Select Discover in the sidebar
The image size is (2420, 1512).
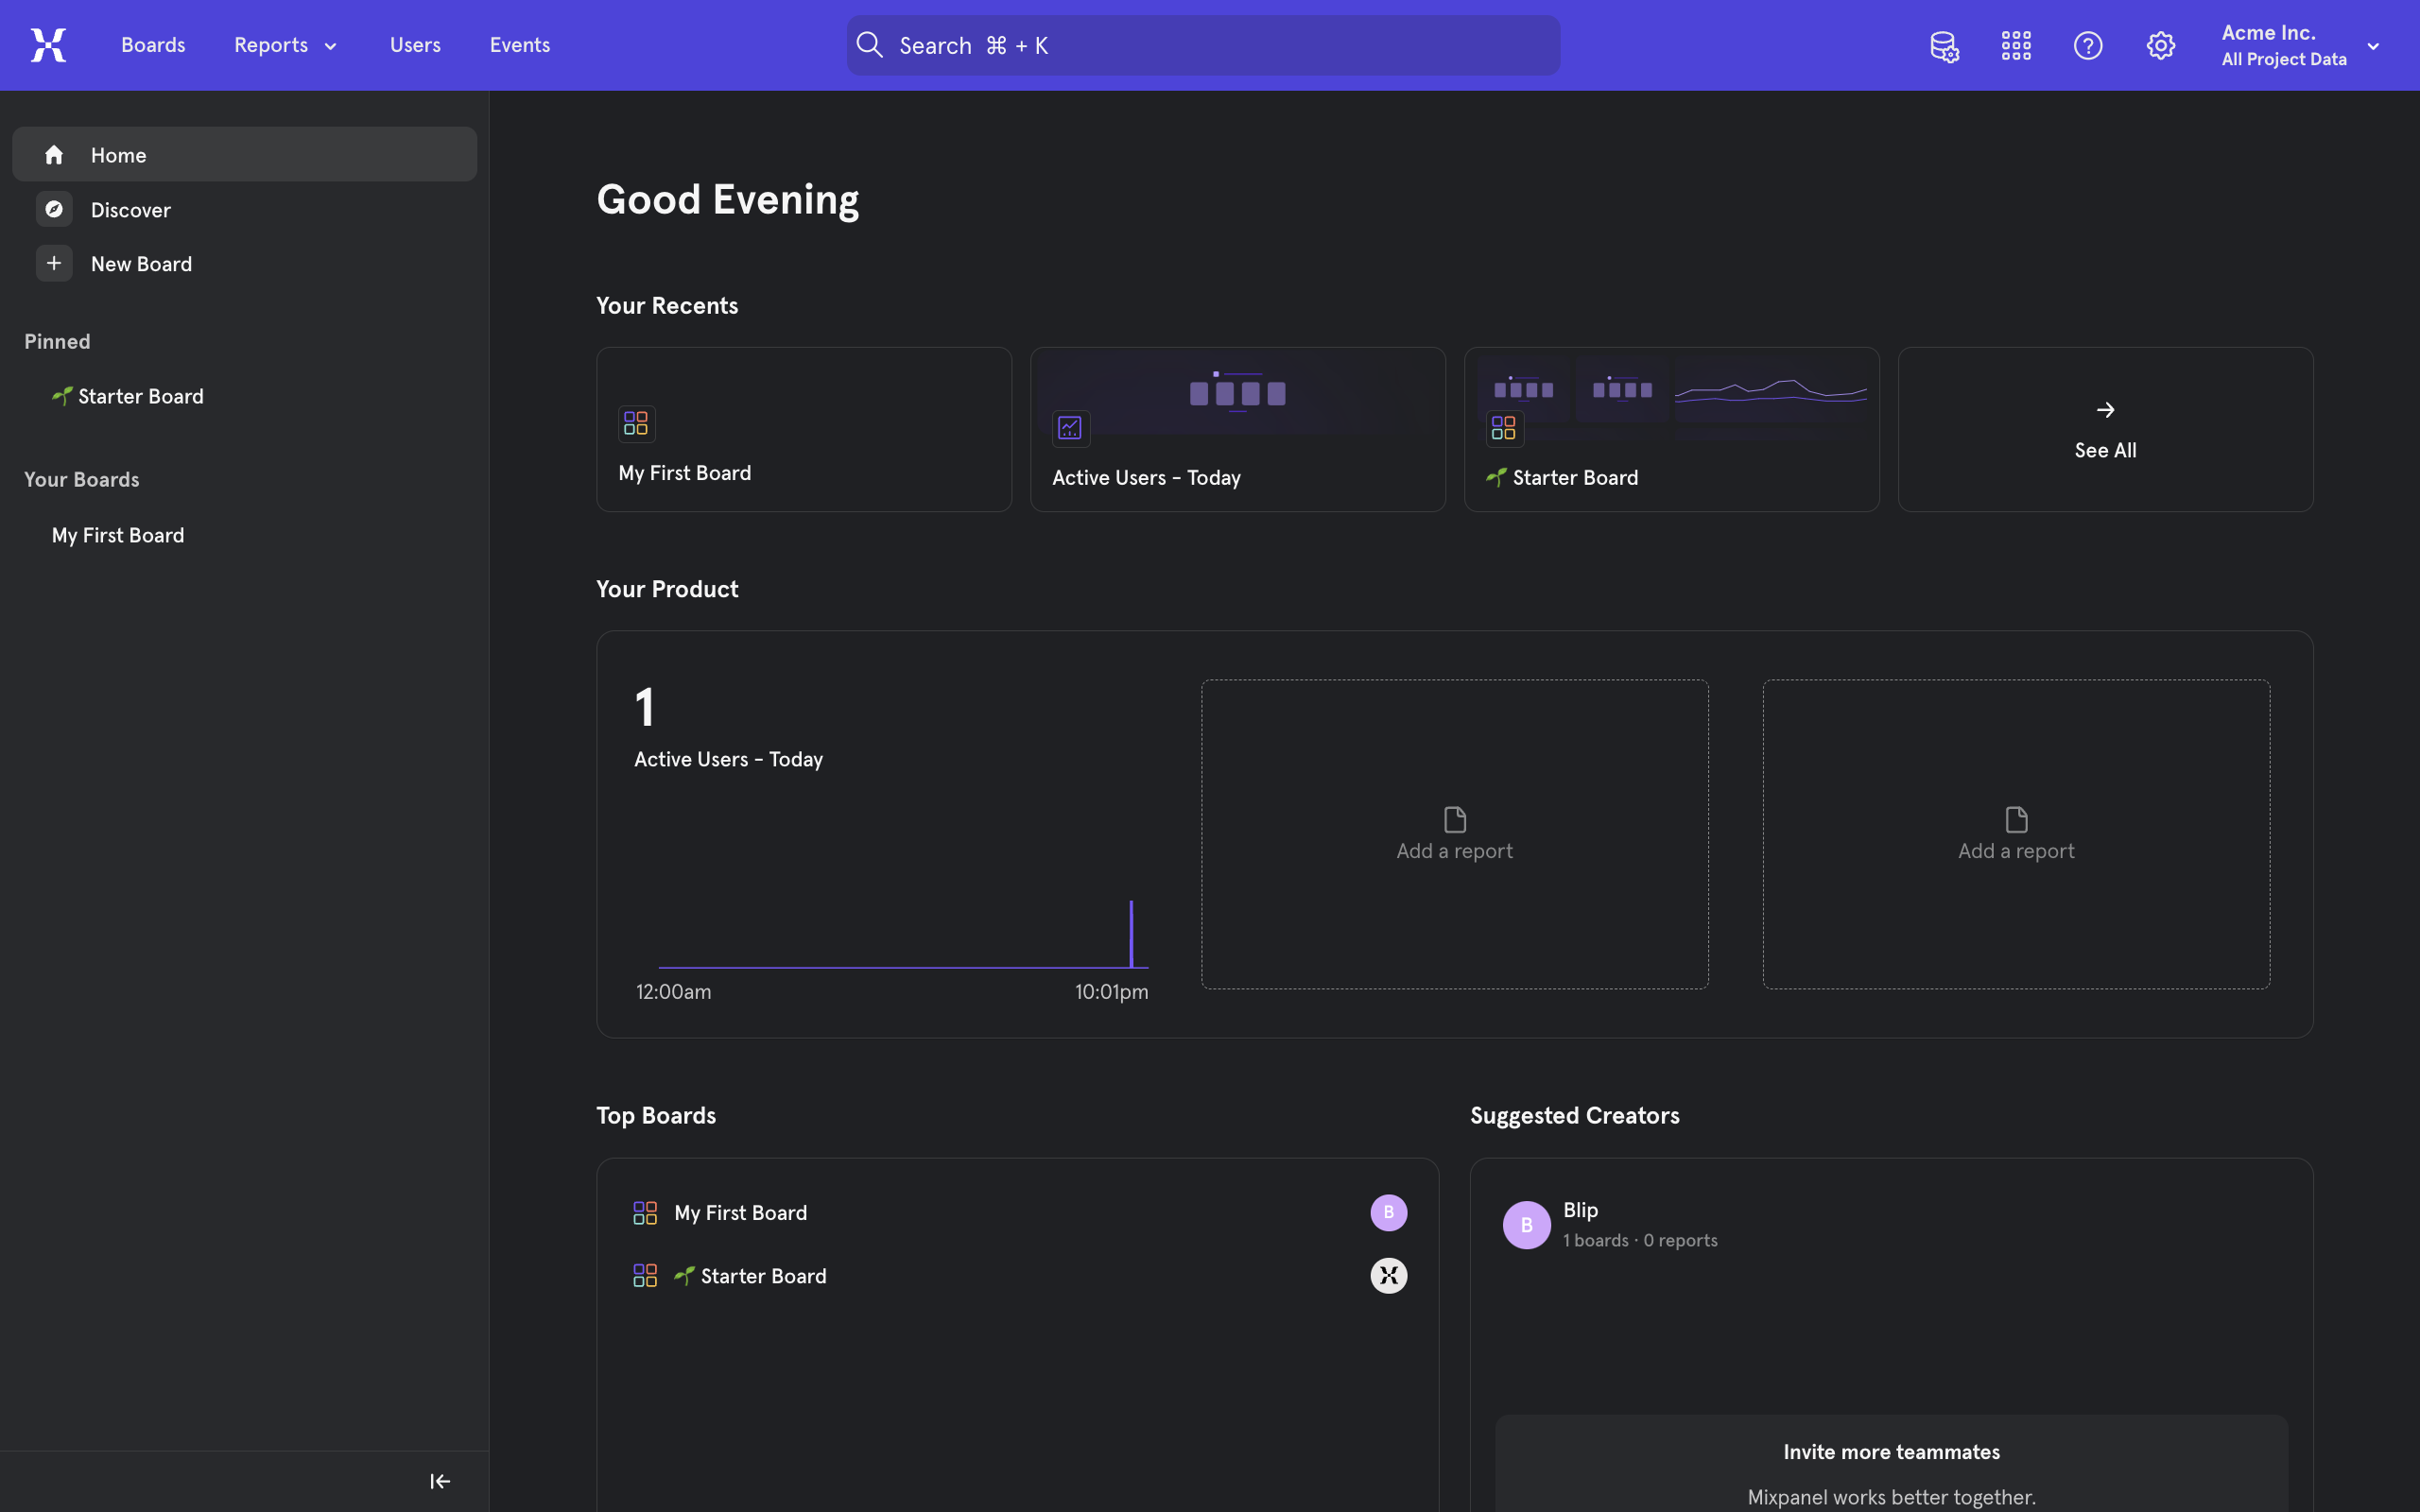[x=244, y=209]
